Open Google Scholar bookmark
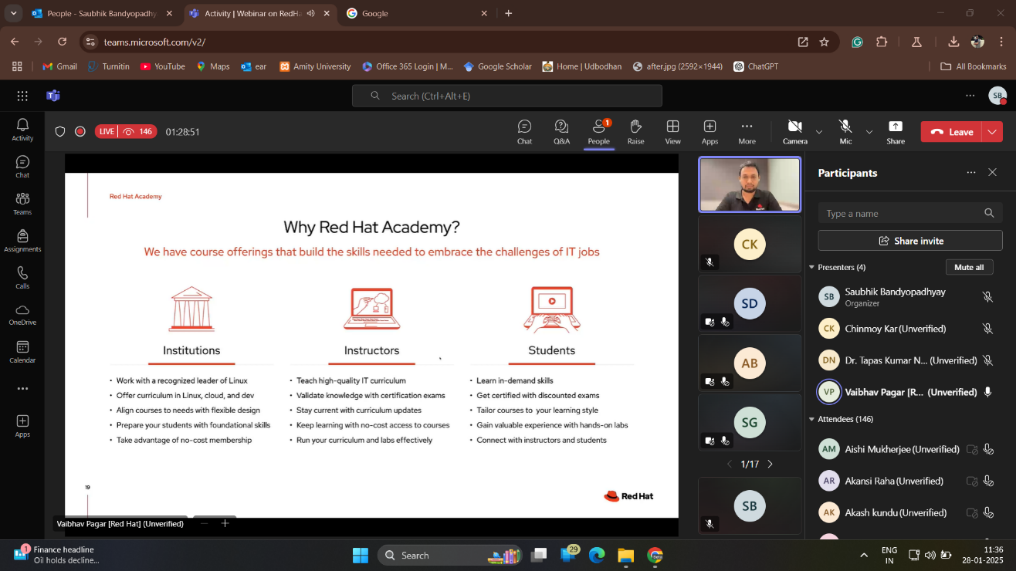The height and width of the screenshot is (571, 1016). 498,66
